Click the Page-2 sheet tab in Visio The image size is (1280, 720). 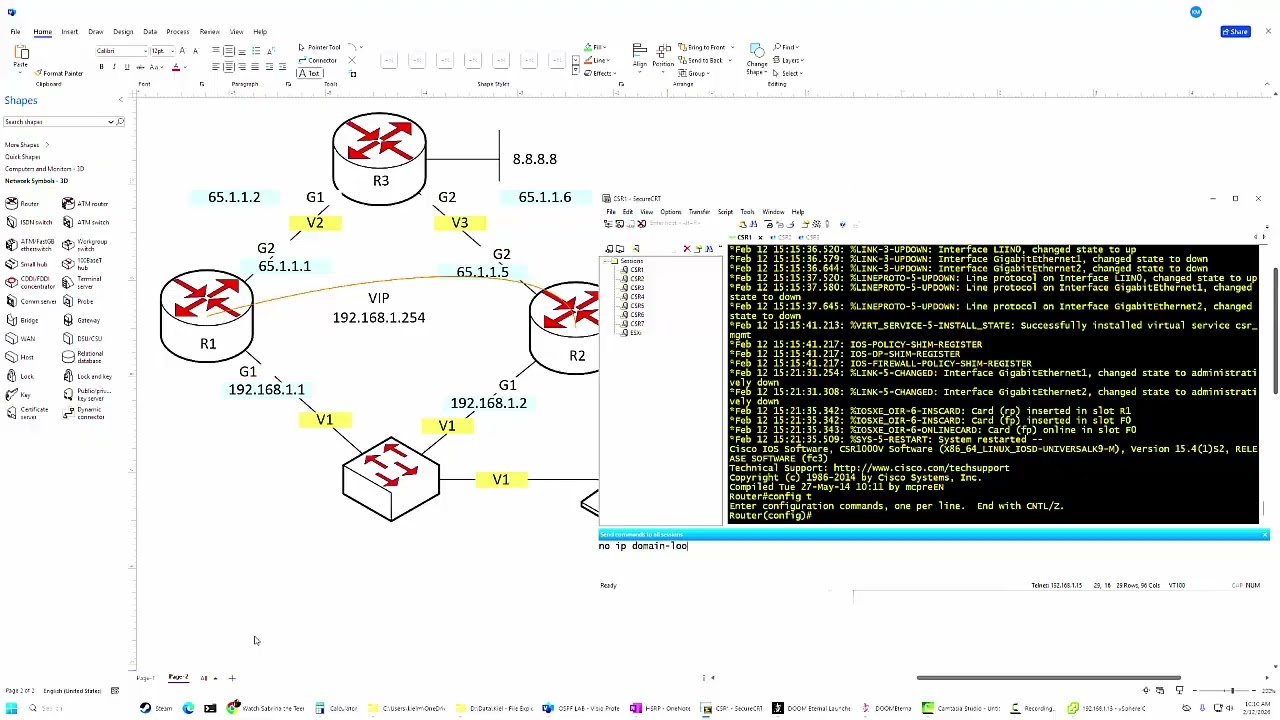click(178, 678)
